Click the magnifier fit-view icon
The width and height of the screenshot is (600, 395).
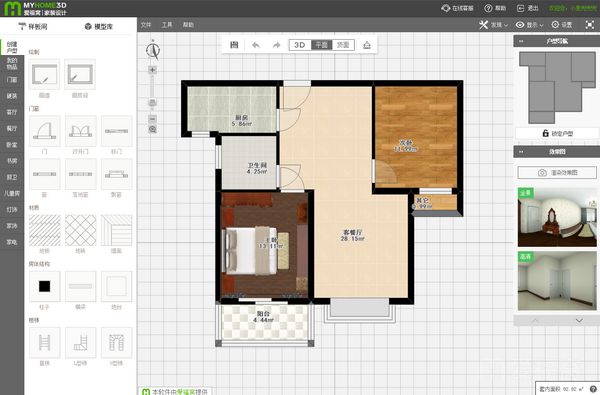(152, 129)
